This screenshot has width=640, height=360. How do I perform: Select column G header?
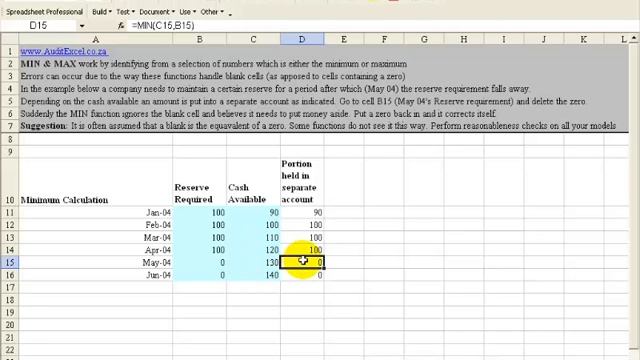coord(424,40)
